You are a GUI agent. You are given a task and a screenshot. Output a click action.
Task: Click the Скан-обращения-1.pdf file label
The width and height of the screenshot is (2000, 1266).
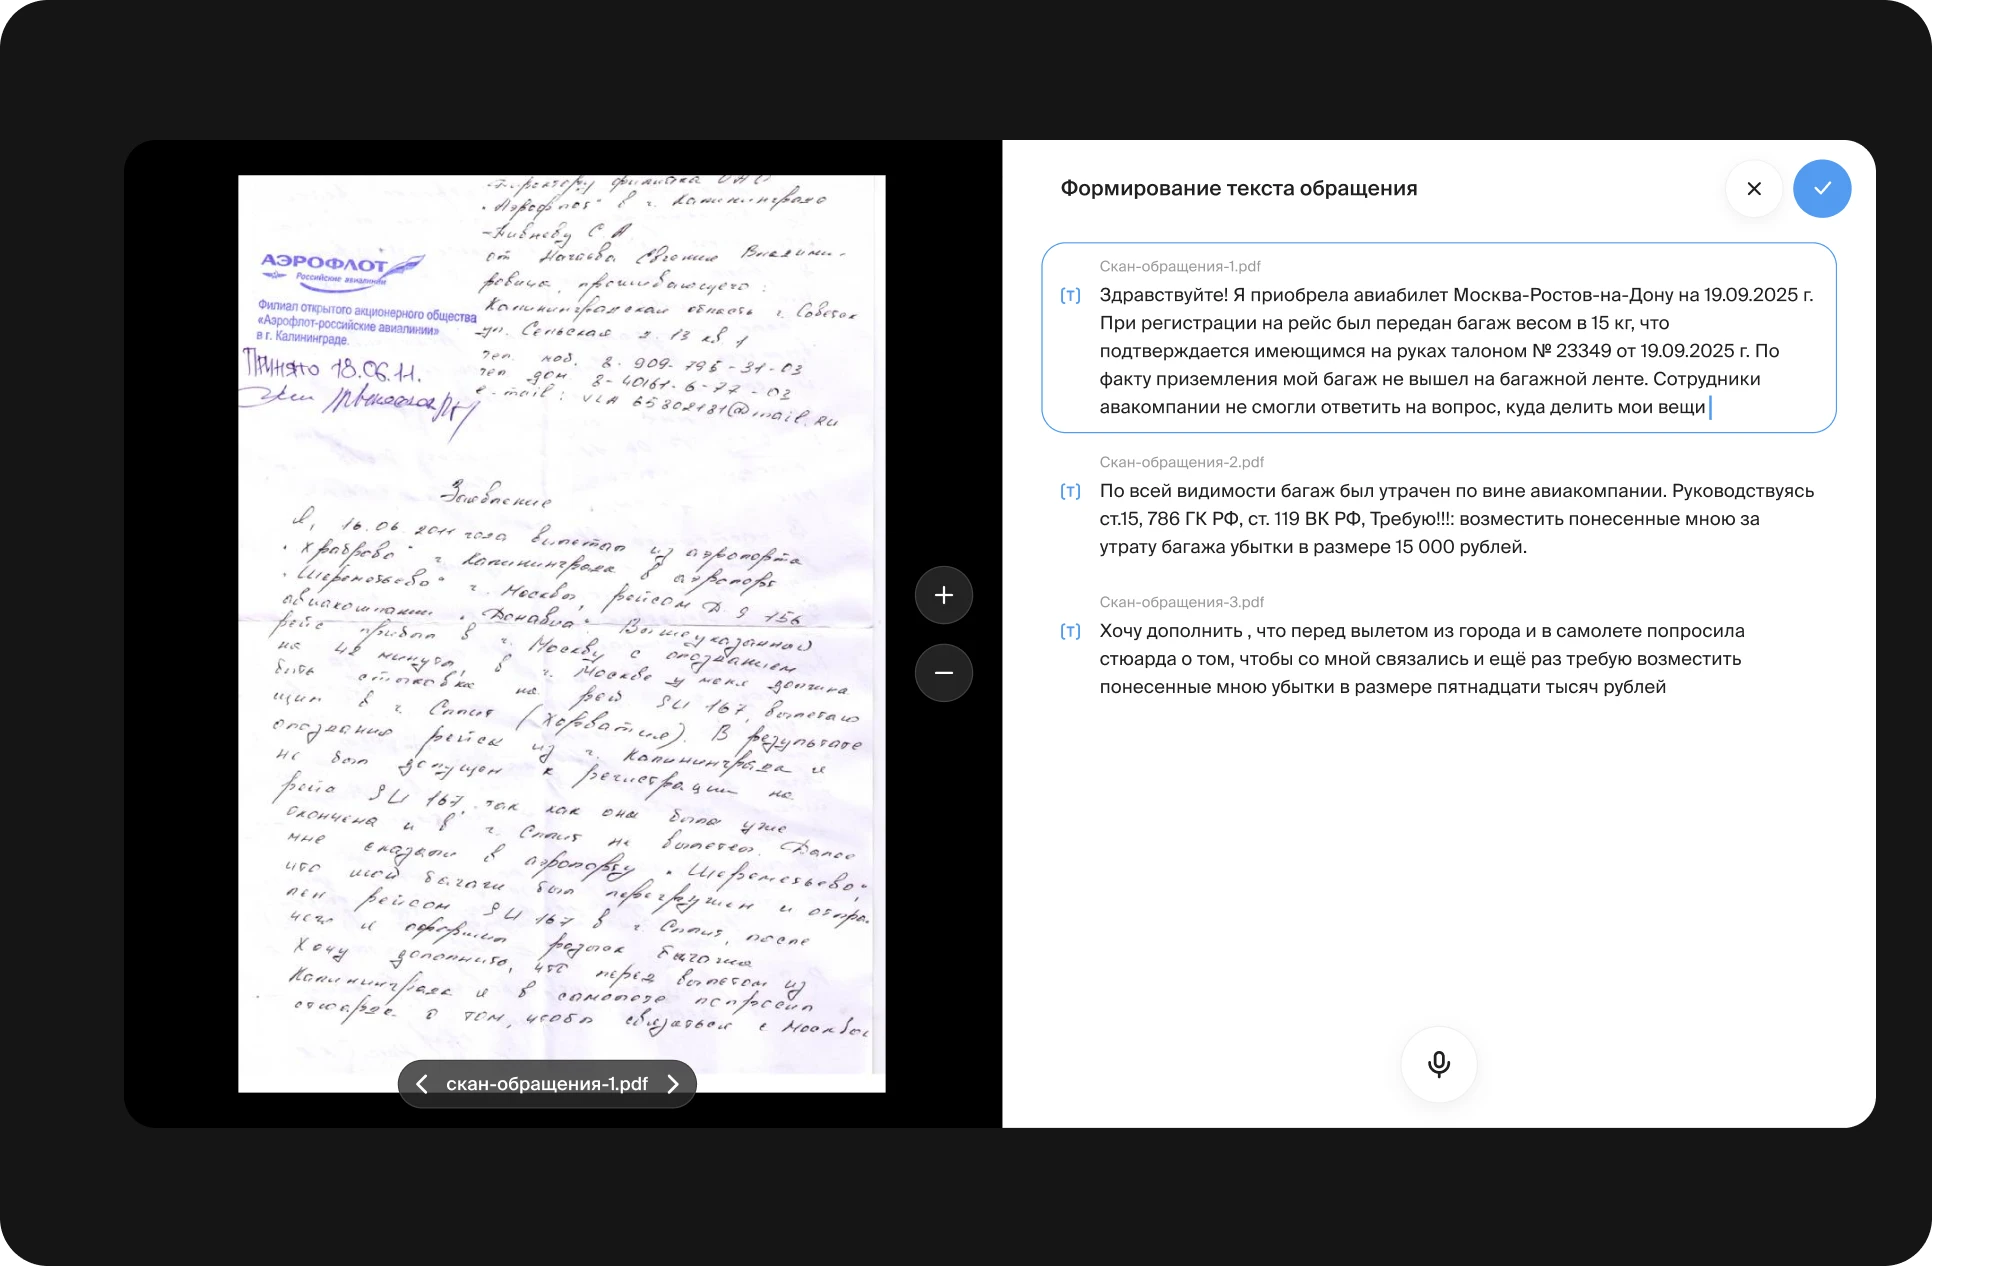click(1180, 266)
